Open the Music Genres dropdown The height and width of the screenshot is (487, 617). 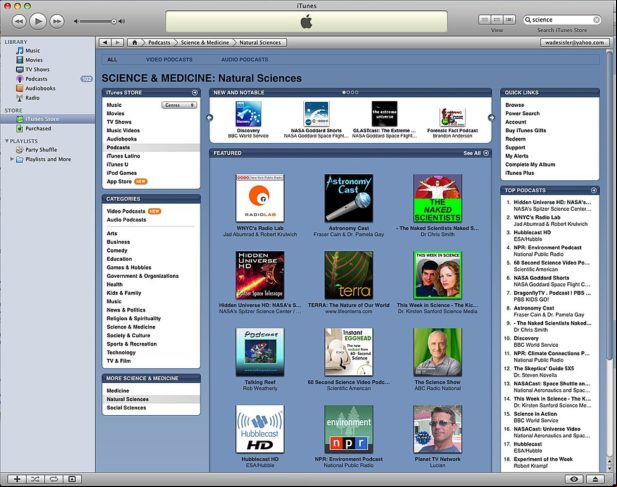179,105
